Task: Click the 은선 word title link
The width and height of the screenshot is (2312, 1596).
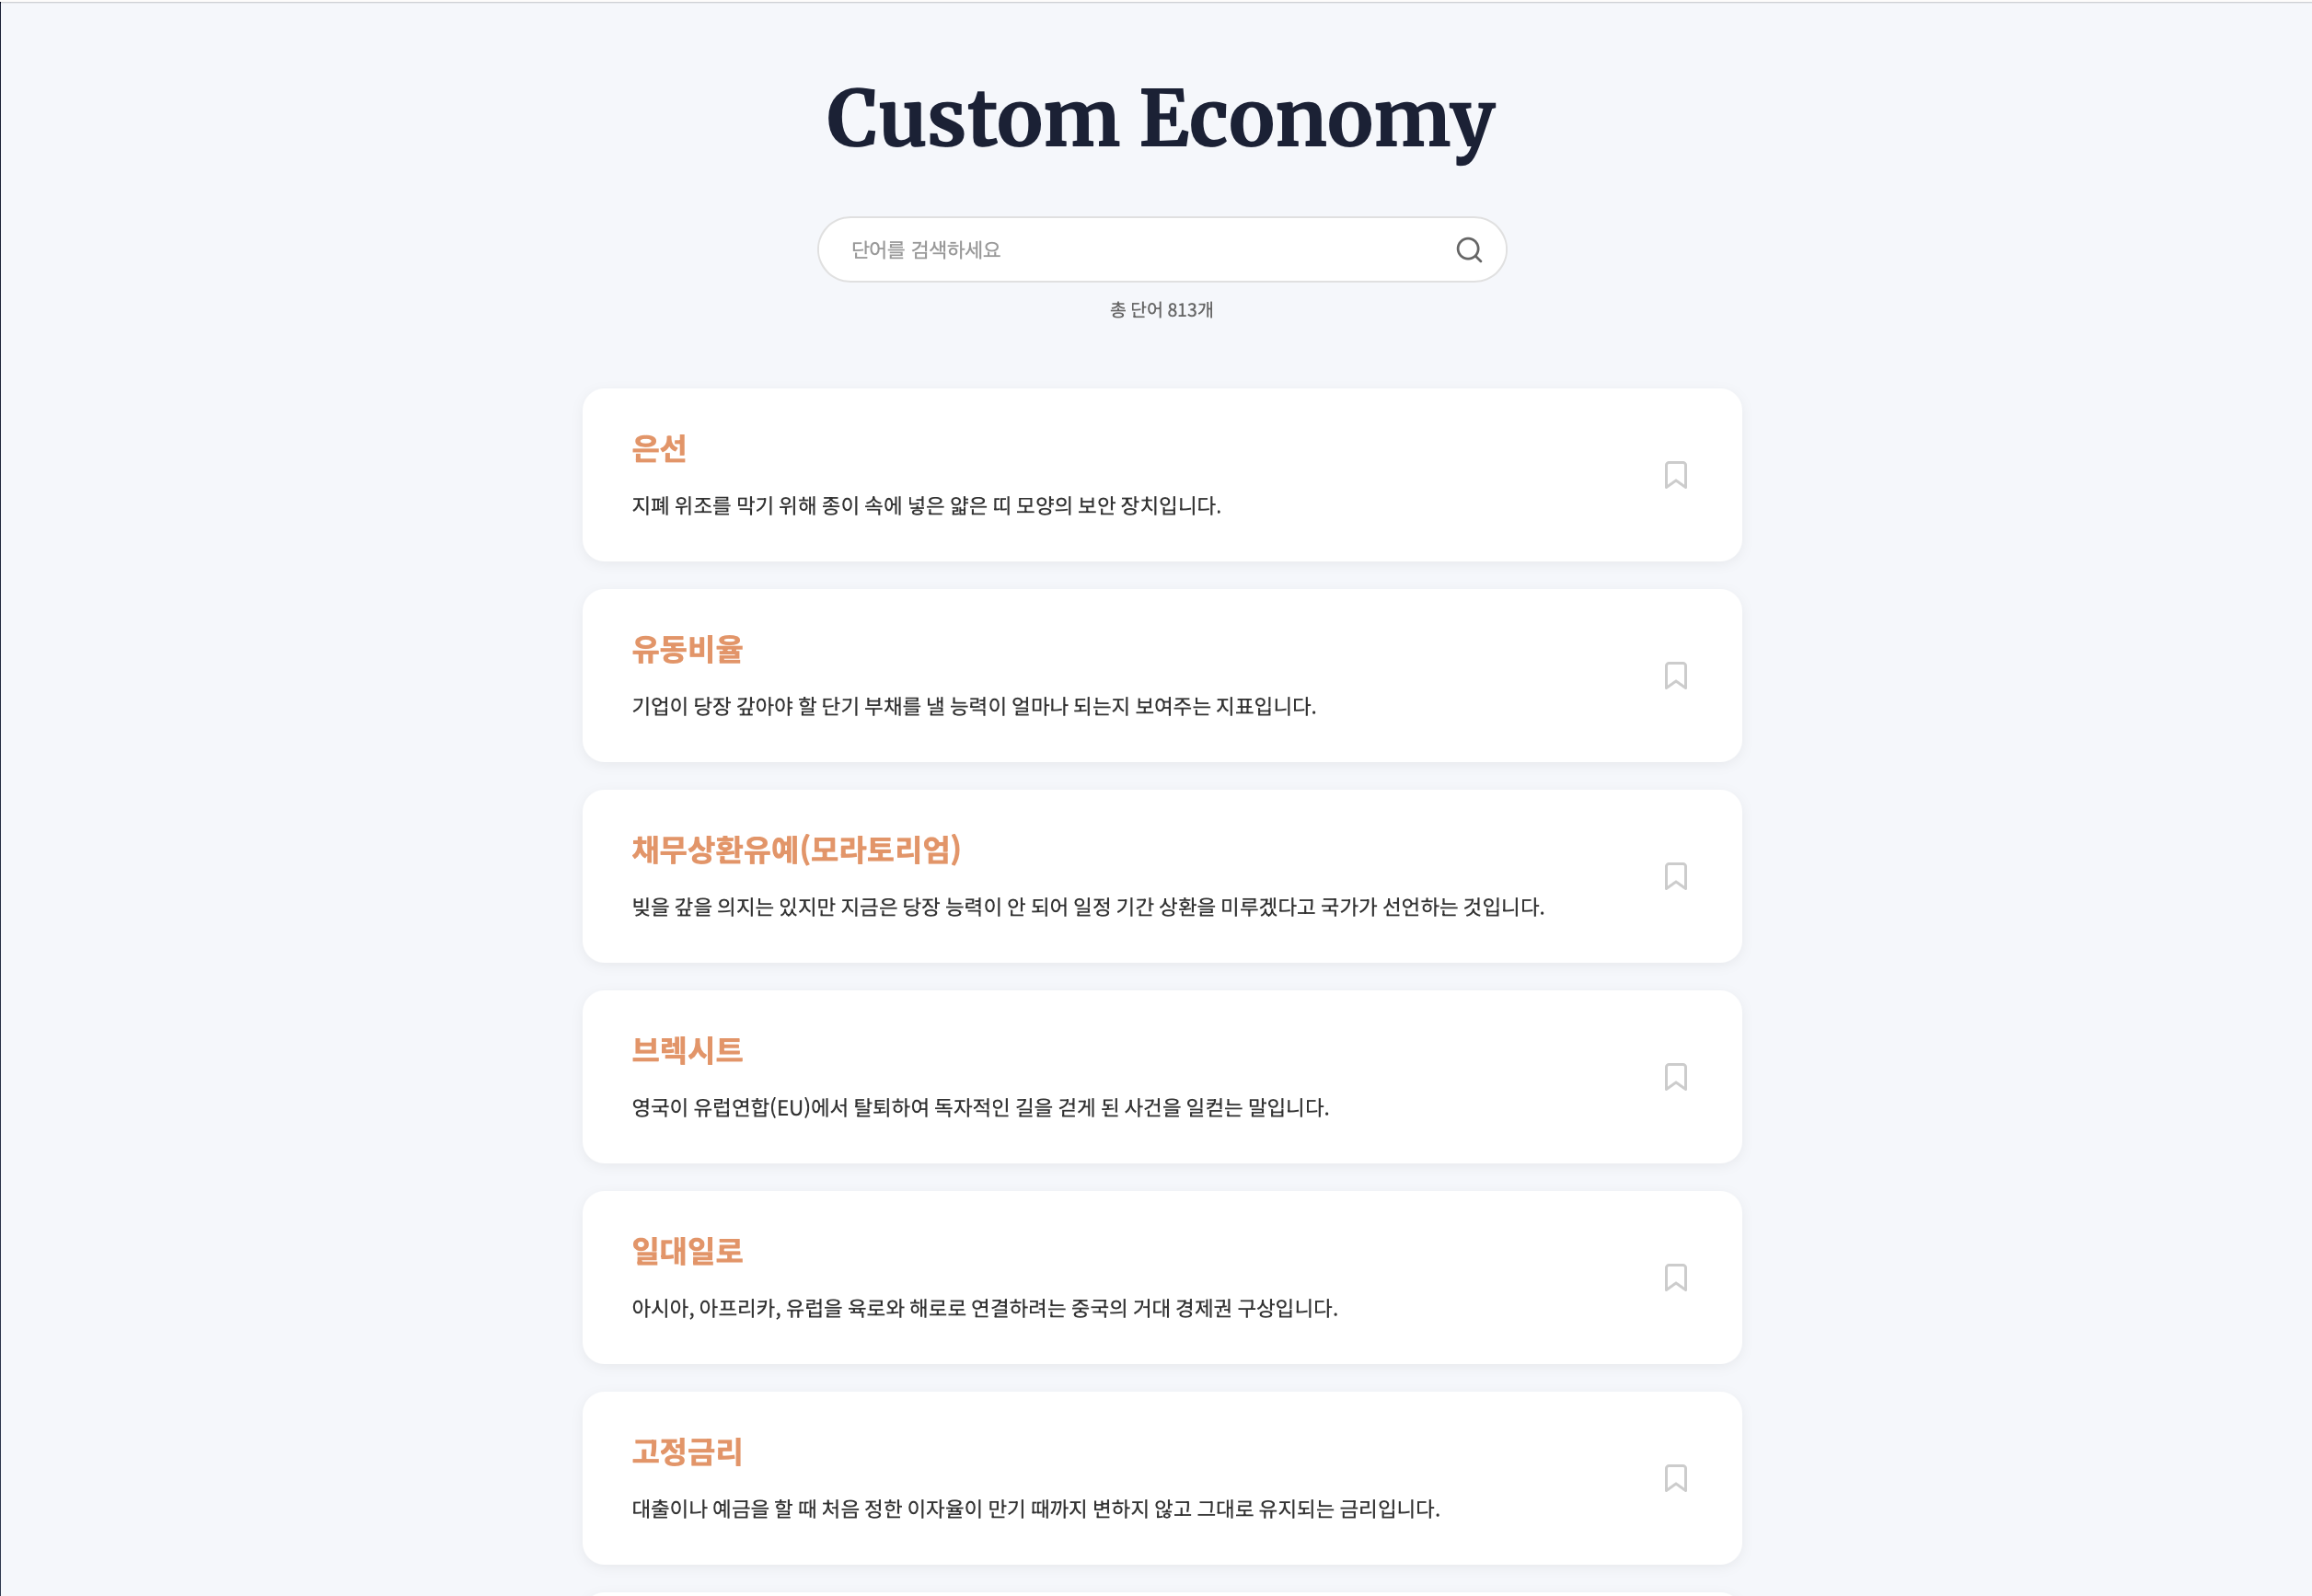Action: (x=660, y=449)
